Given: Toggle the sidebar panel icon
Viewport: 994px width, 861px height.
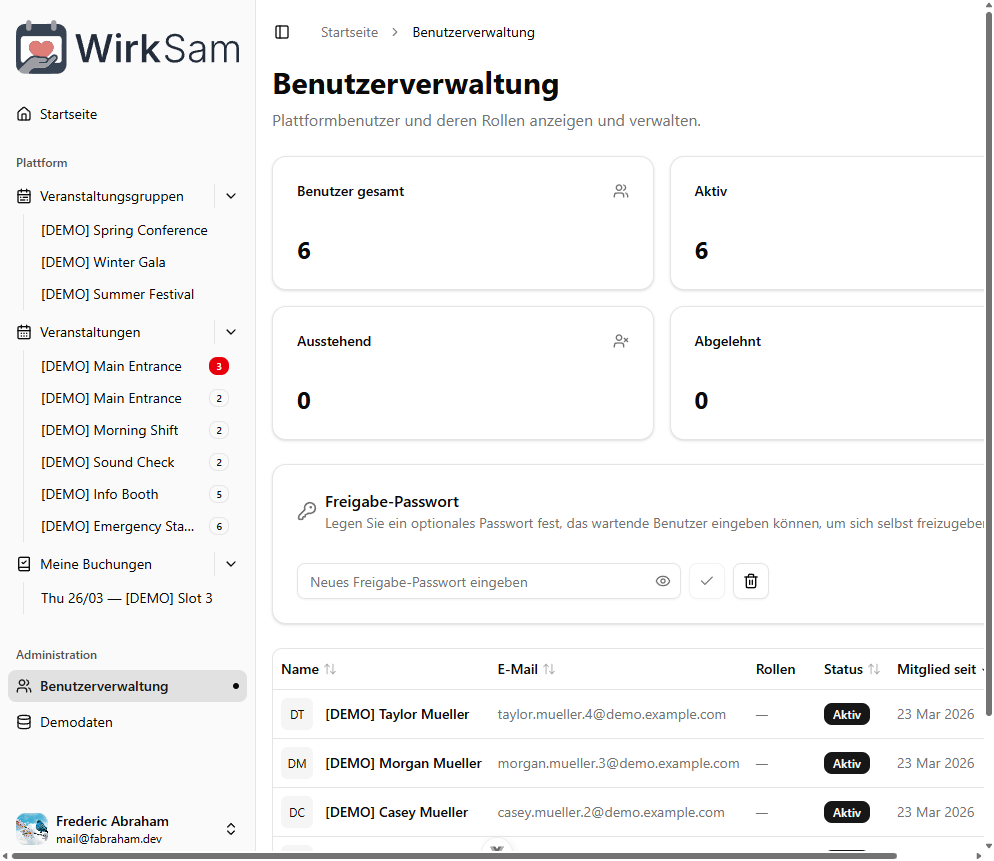Looking at the screenshot, I should (282, 32).
